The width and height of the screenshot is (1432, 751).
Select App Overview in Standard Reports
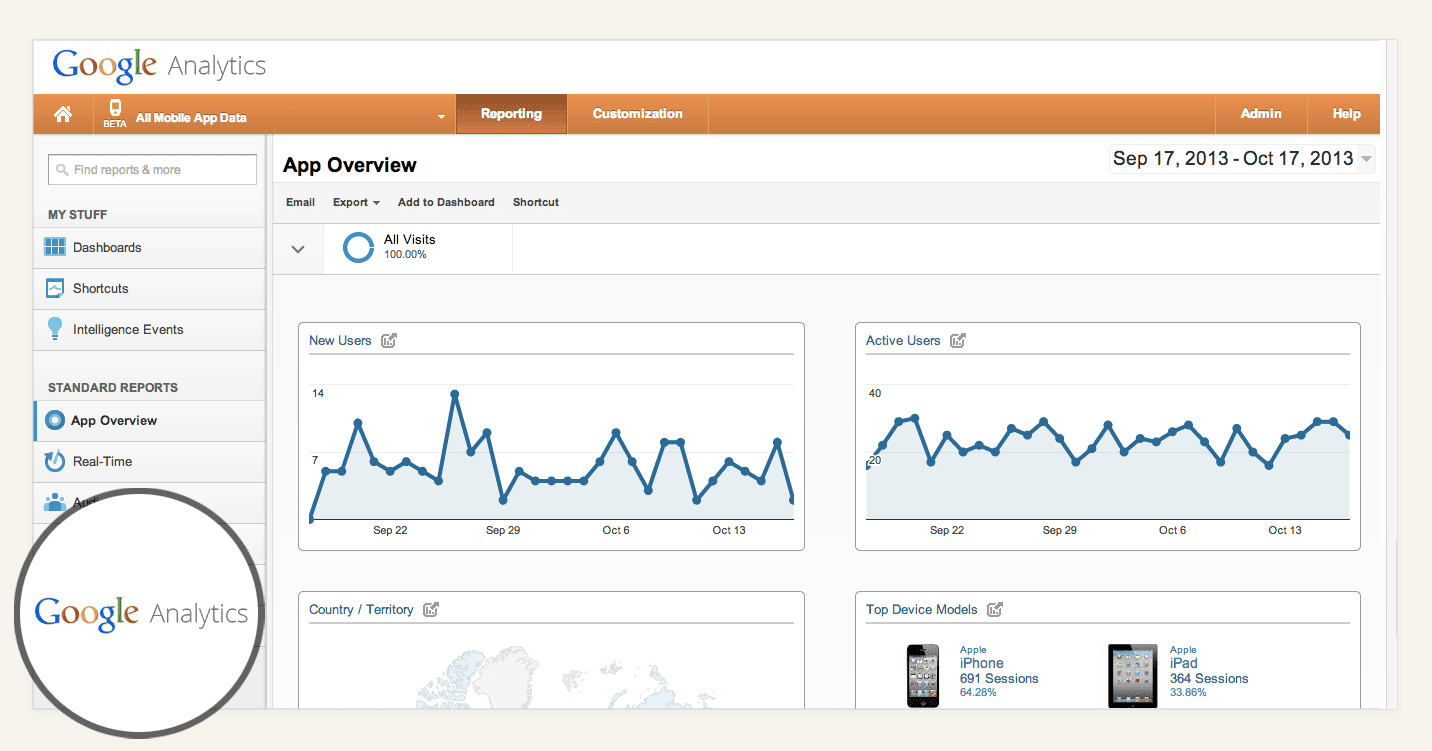pos(151,421)
